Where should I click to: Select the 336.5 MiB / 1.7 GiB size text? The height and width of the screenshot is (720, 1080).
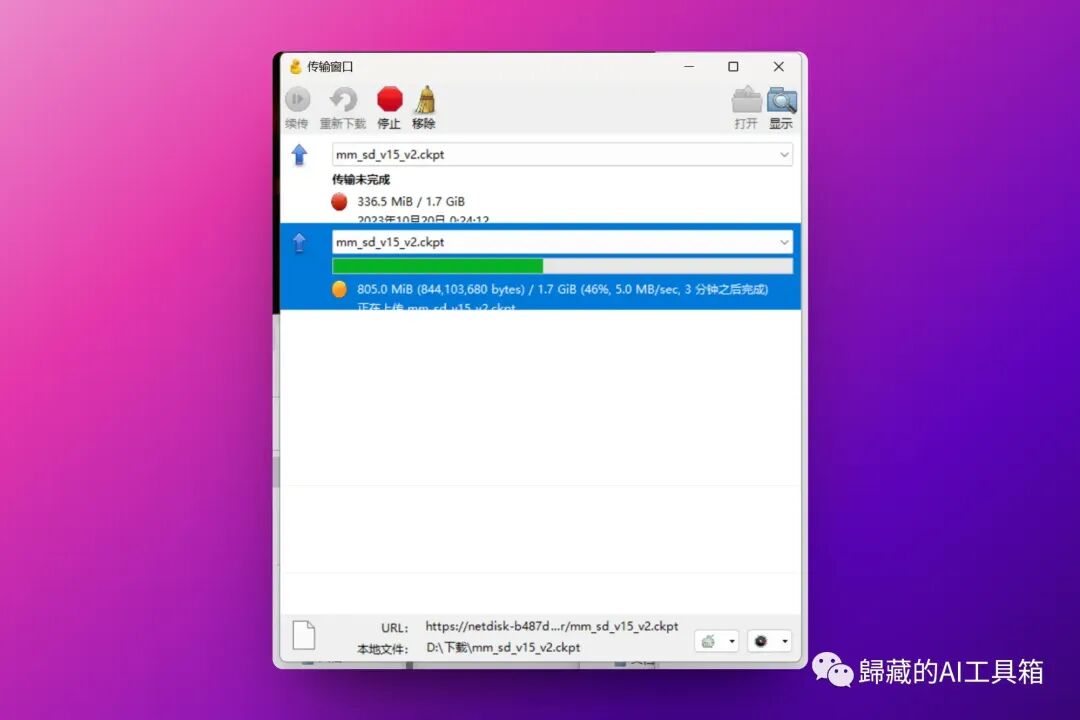(x=411, y=201)
